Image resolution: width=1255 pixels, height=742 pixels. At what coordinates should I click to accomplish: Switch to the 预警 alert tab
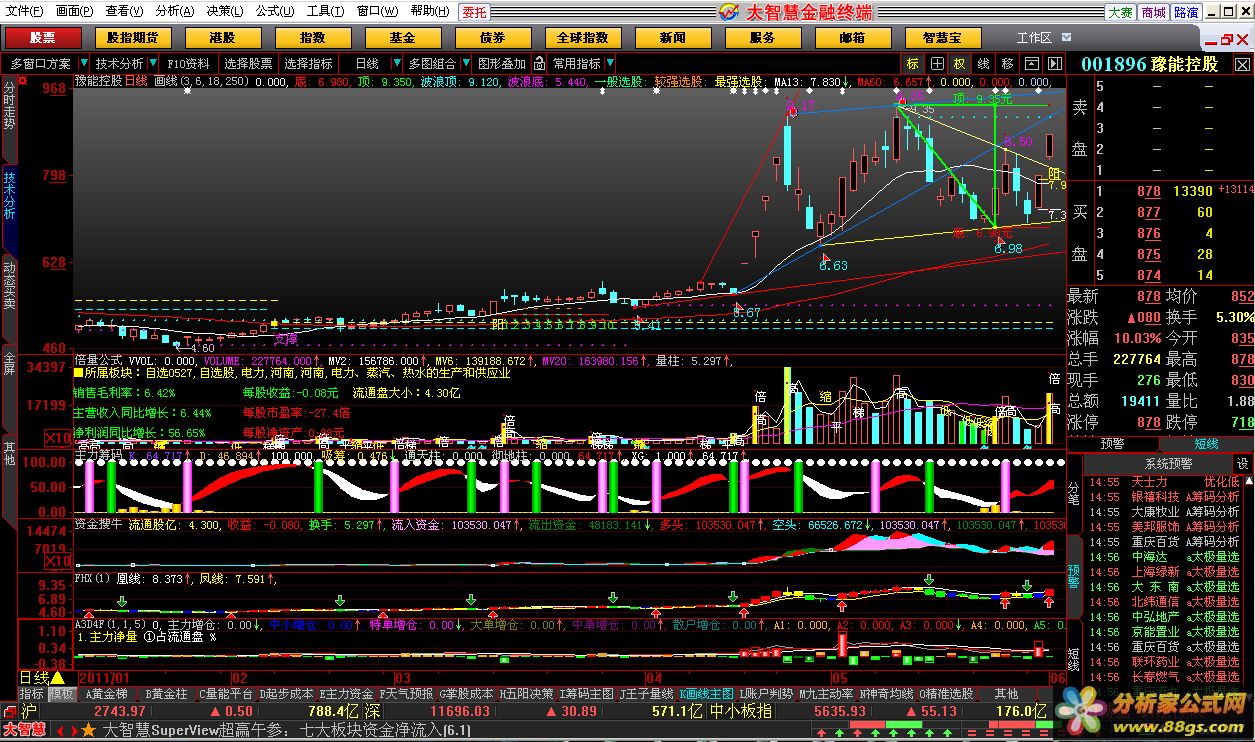1112,444
